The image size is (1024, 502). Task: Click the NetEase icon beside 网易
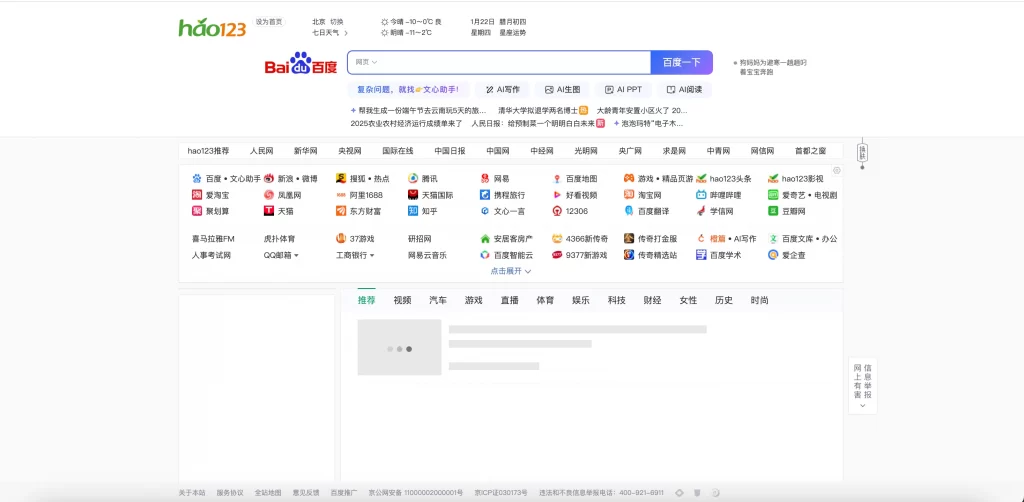pyautogui.click(x=485, y=178)
